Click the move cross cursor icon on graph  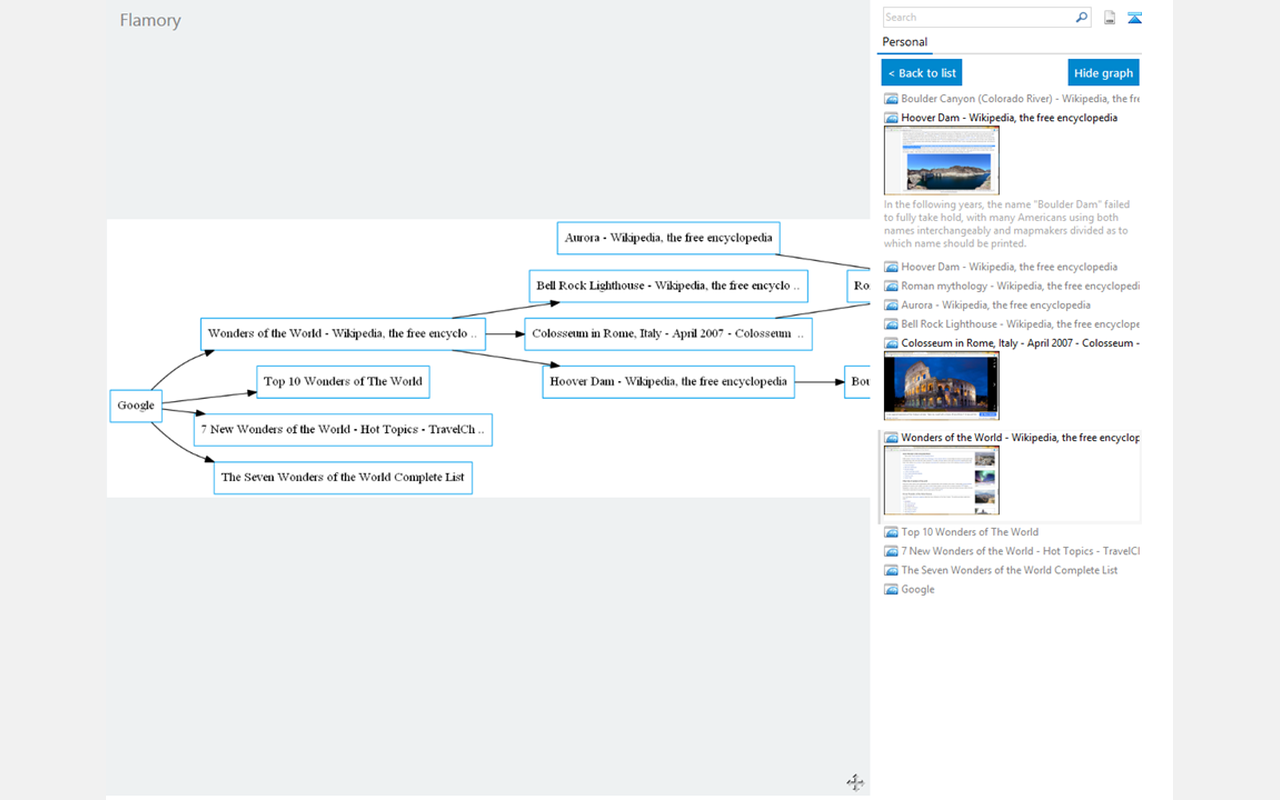[x=855, y=782]
